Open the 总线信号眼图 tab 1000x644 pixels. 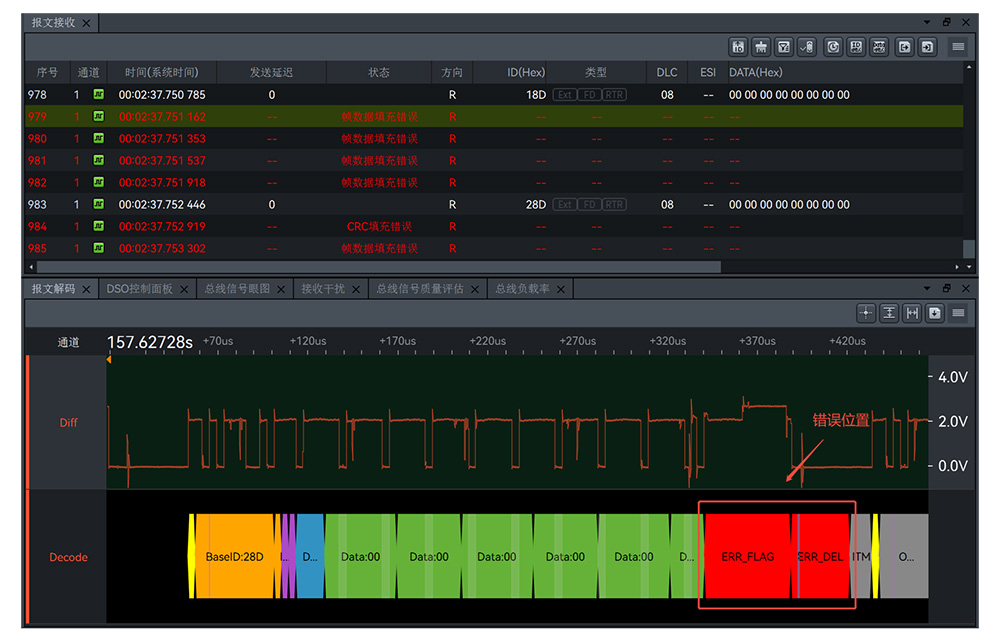point(237,289)
